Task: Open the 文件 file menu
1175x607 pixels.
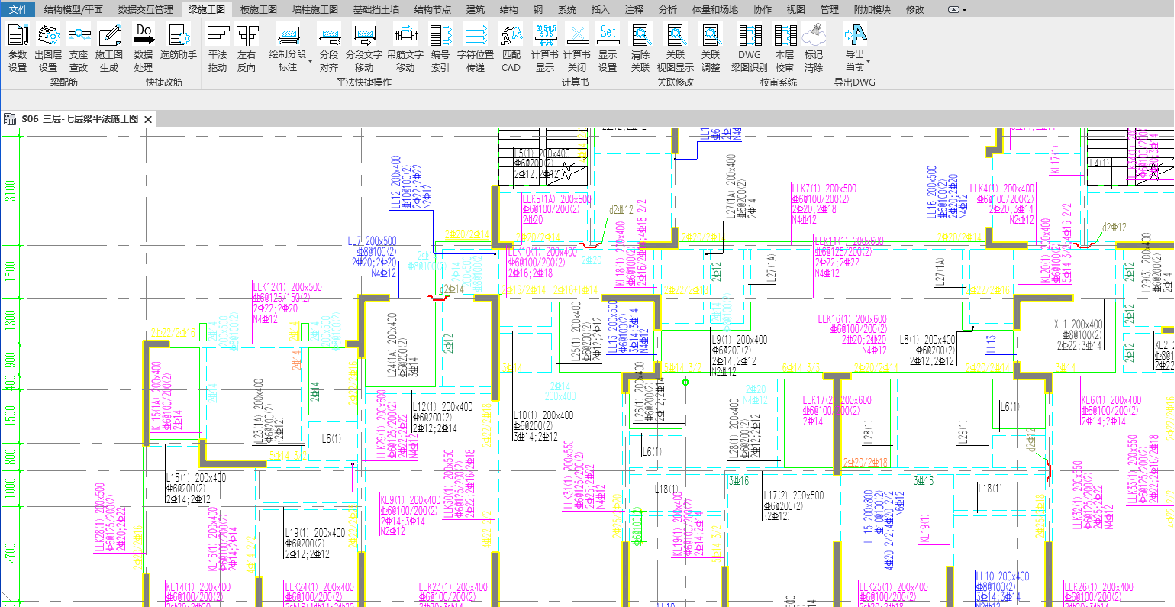Action: coord(17,8)
